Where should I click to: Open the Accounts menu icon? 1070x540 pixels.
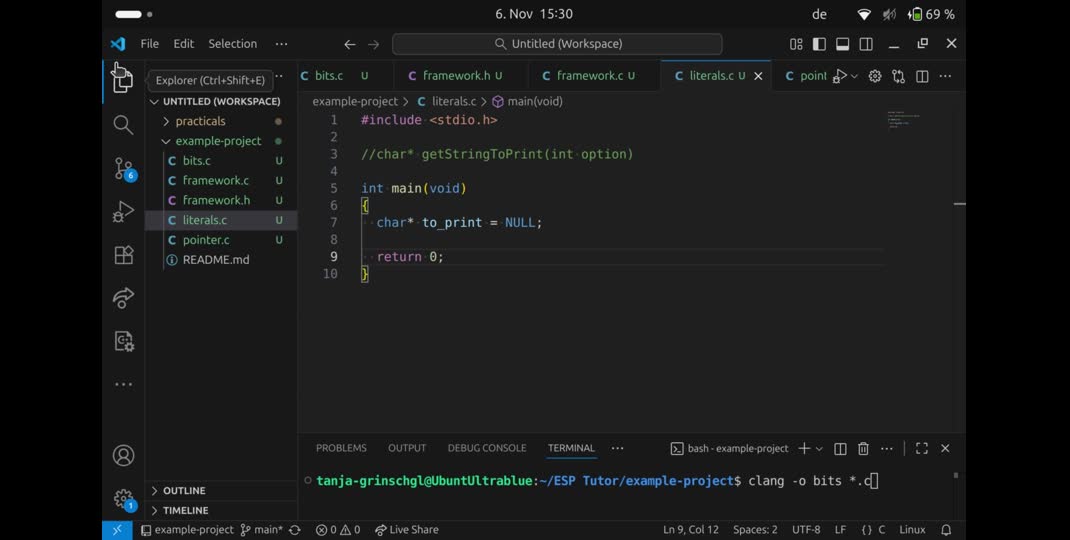click(x=123, y=456)
